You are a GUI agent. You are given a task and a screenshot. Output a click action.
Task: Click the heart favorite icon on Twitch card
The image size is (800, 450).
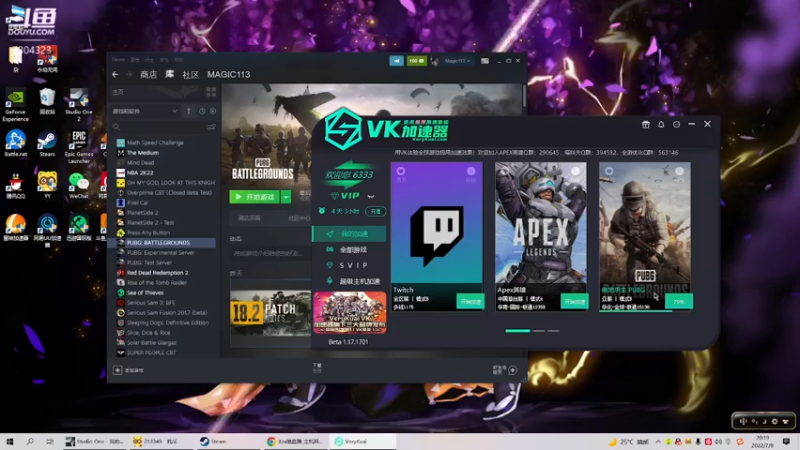(x=401, y=171)
